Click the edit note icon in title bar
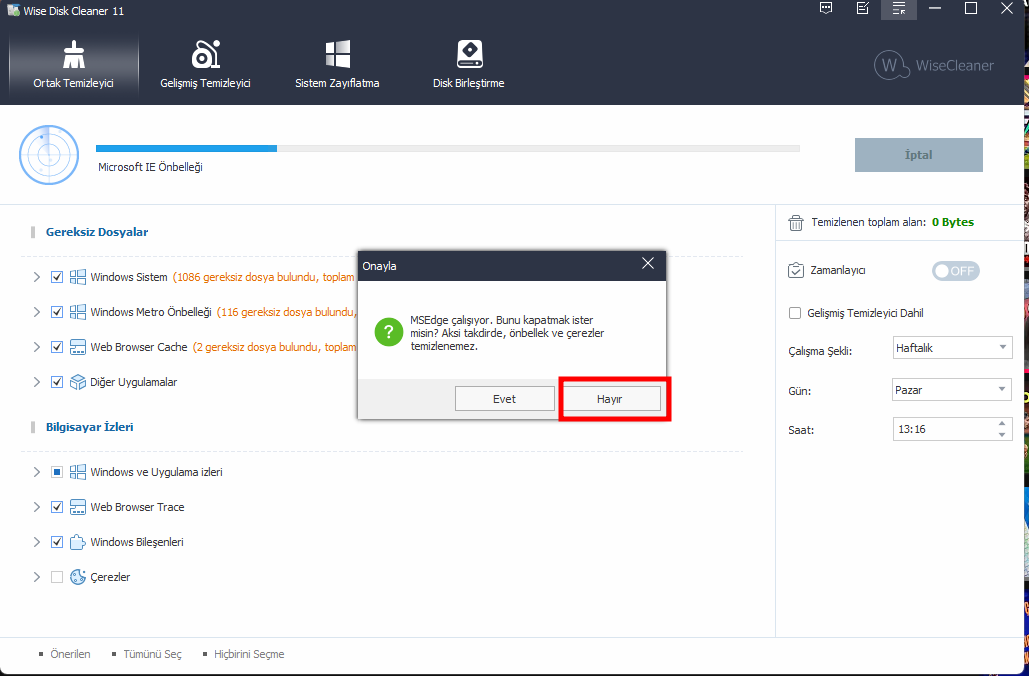 863,9
